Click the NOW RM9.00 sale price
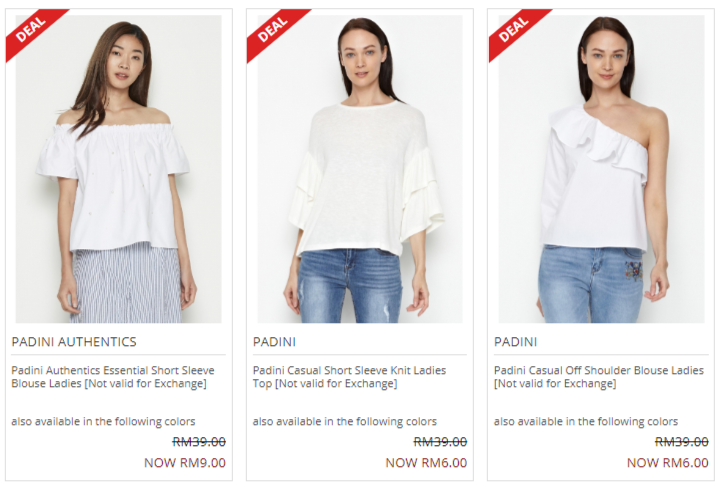720x489 pixels. coord(185,463)
